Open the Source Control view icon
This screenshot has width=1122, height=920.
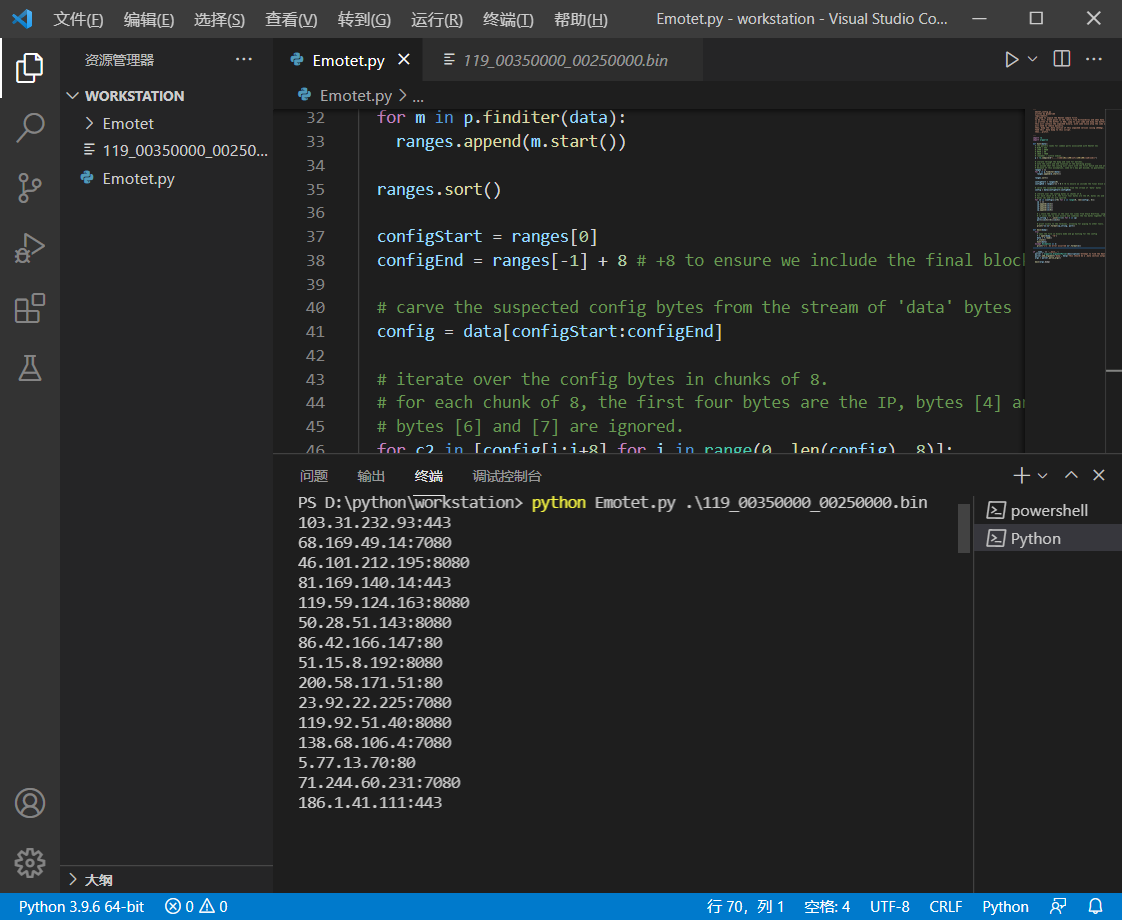pyautogui.click(x=30, y=186)
